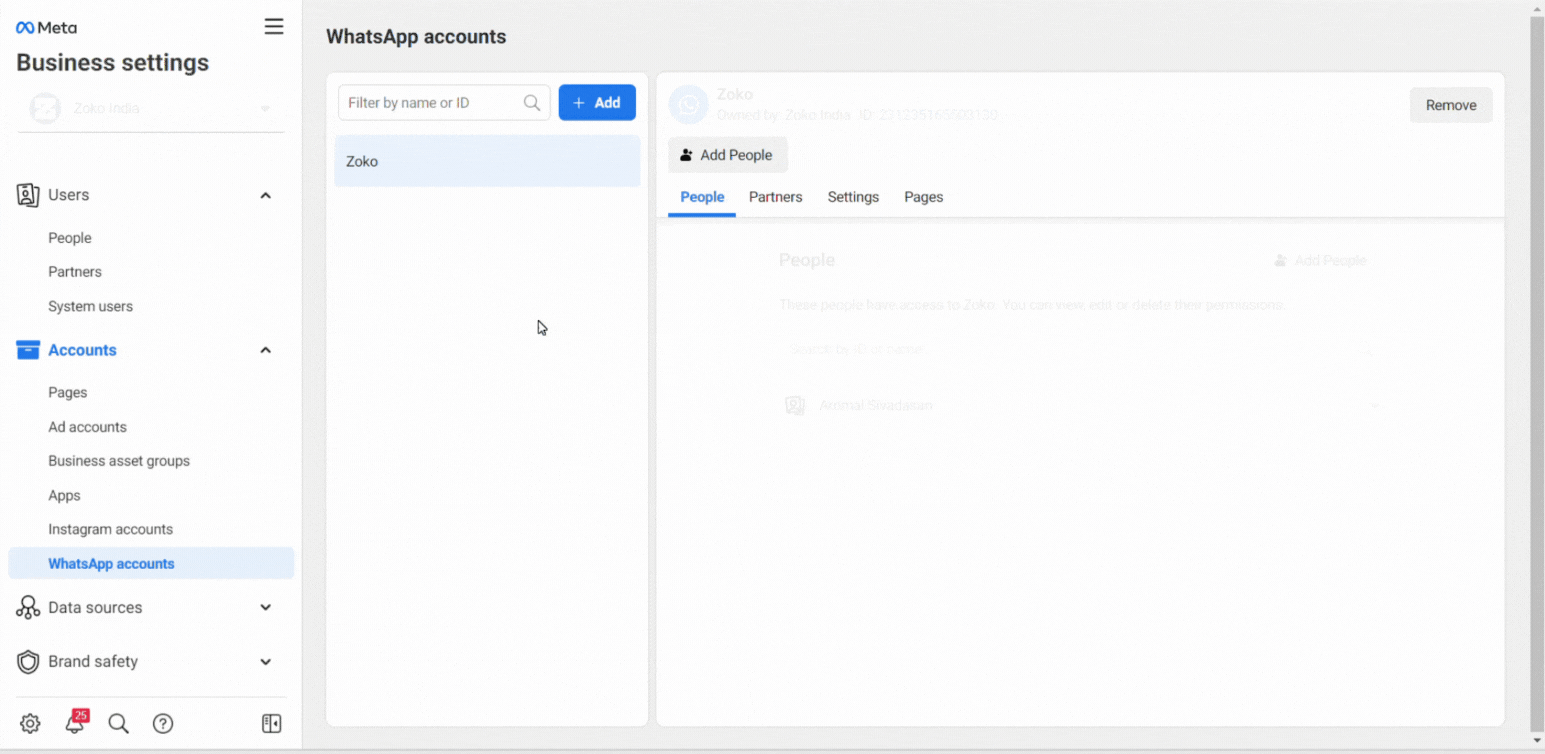Open Pages under Accounts
1545x754 pixels.
click(68, 393)
